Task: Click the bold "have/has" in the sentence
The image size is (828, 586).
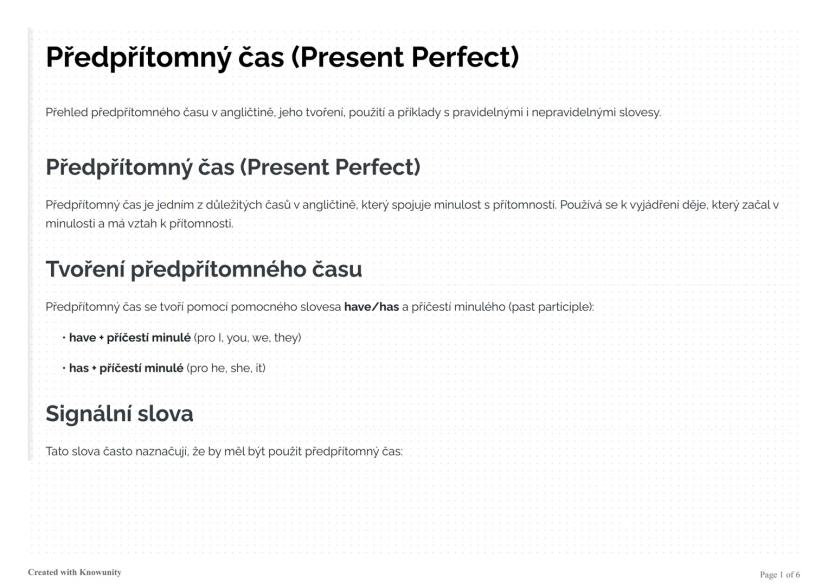Action: [371, 306]
